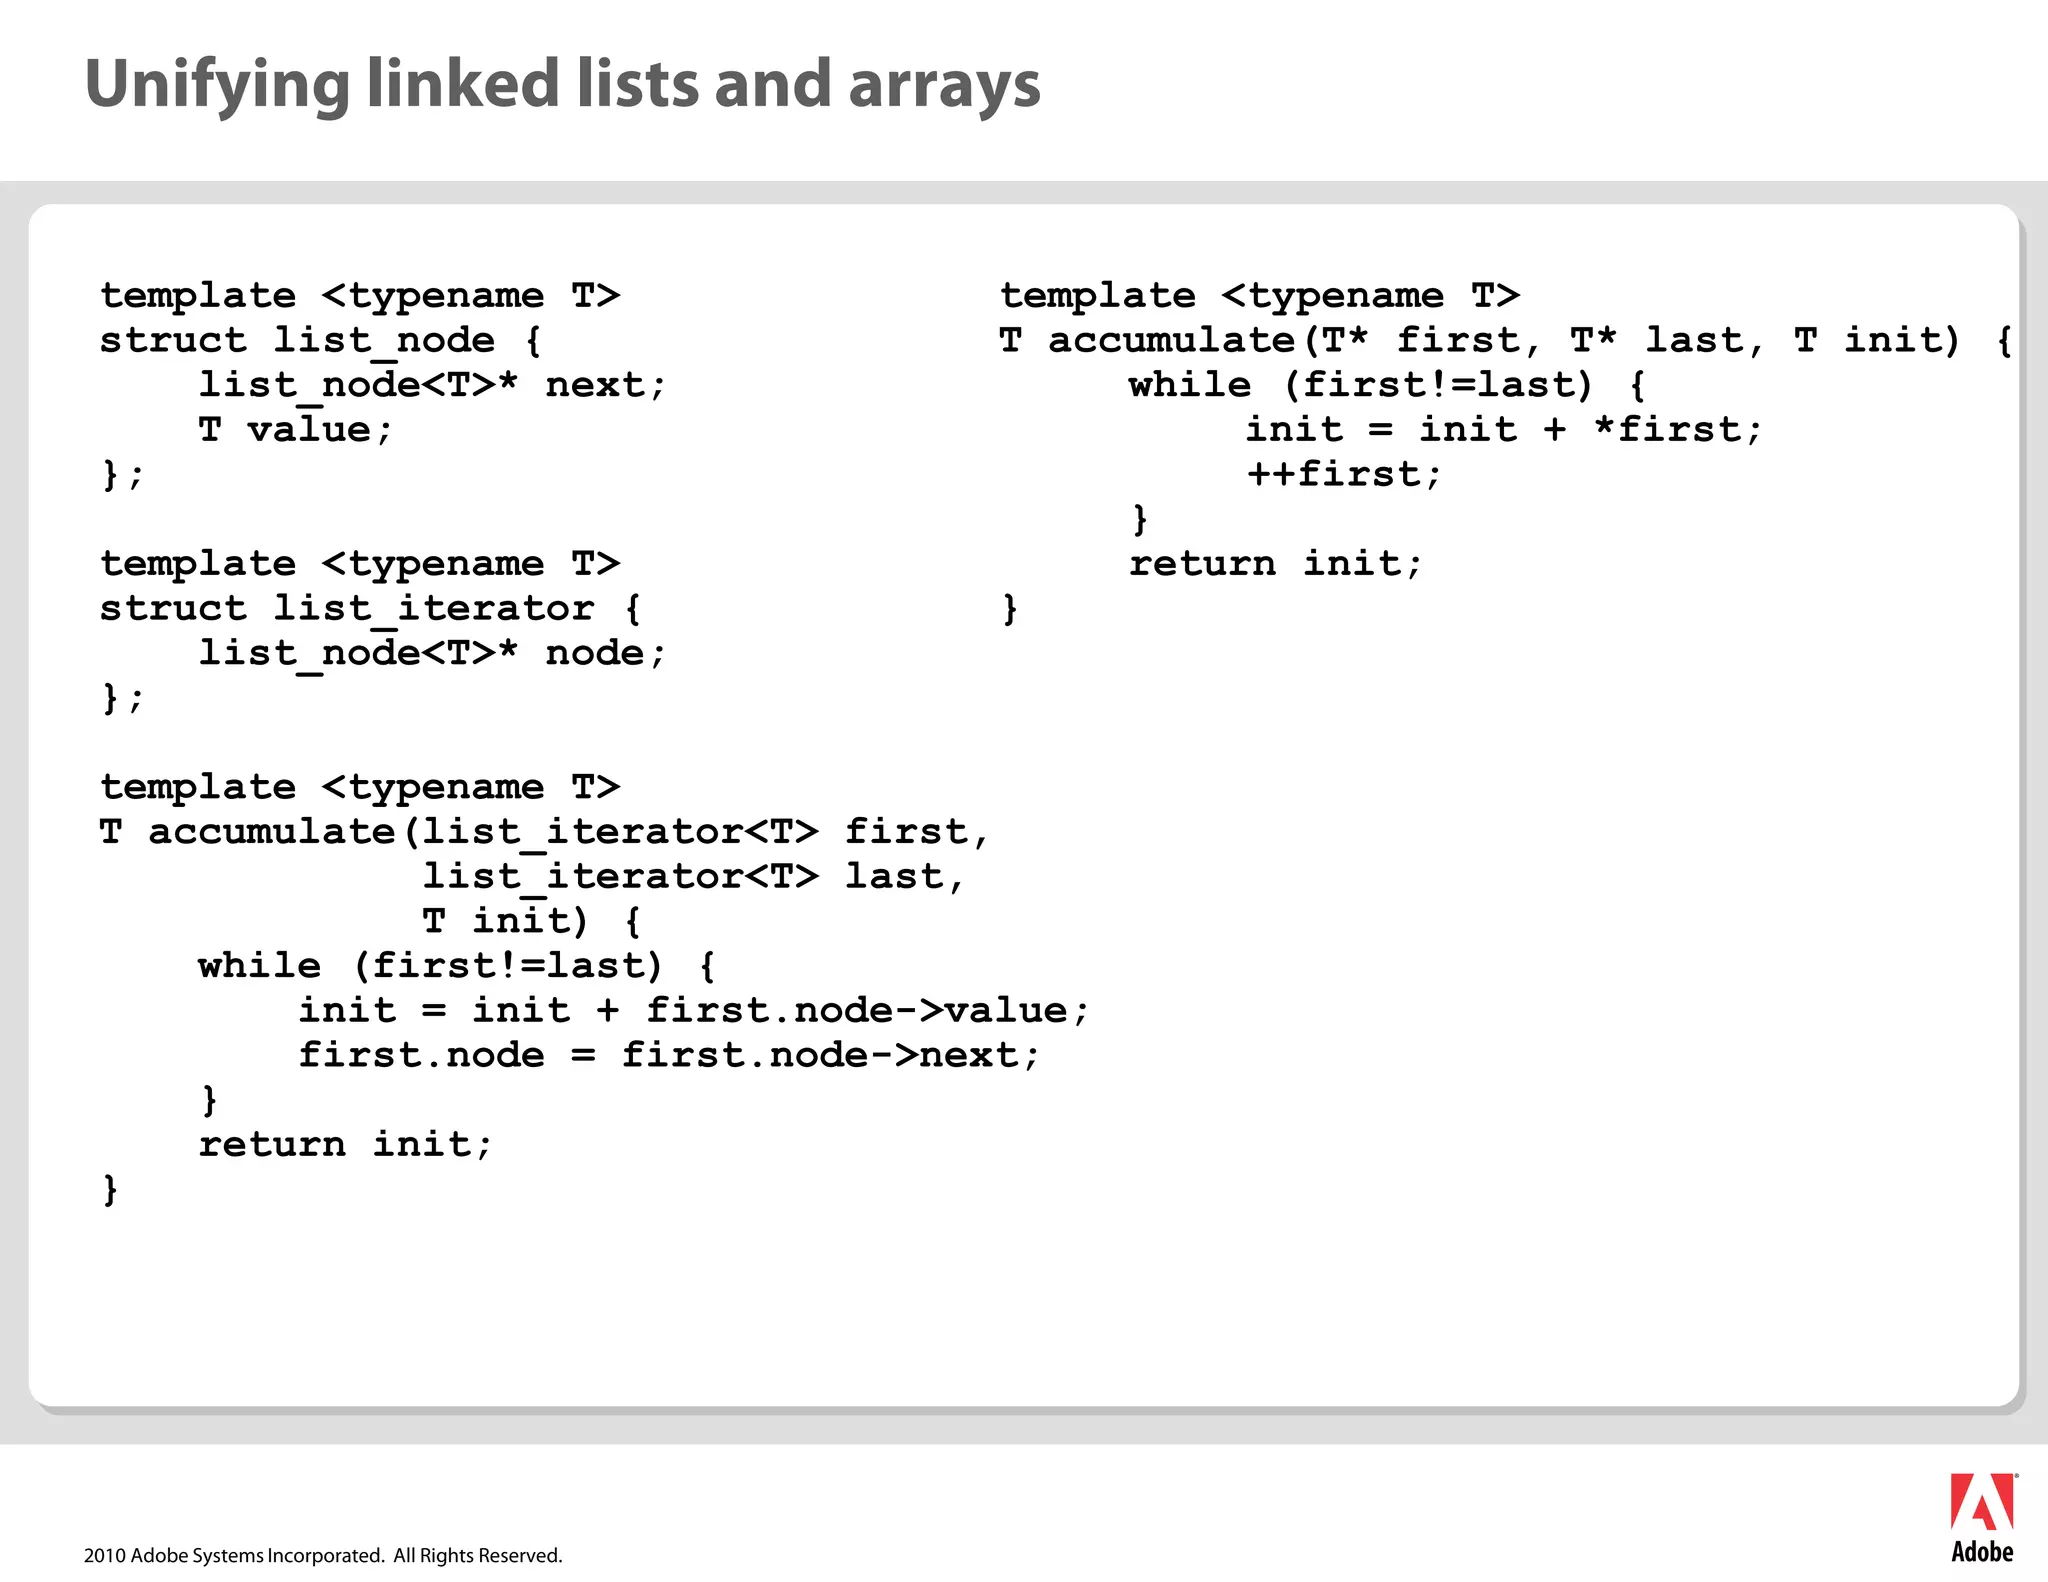The height and width of the screenshot is (1582, 2048).
Task: Click the line 'struct list_node {'
Action: coord(321,341)
